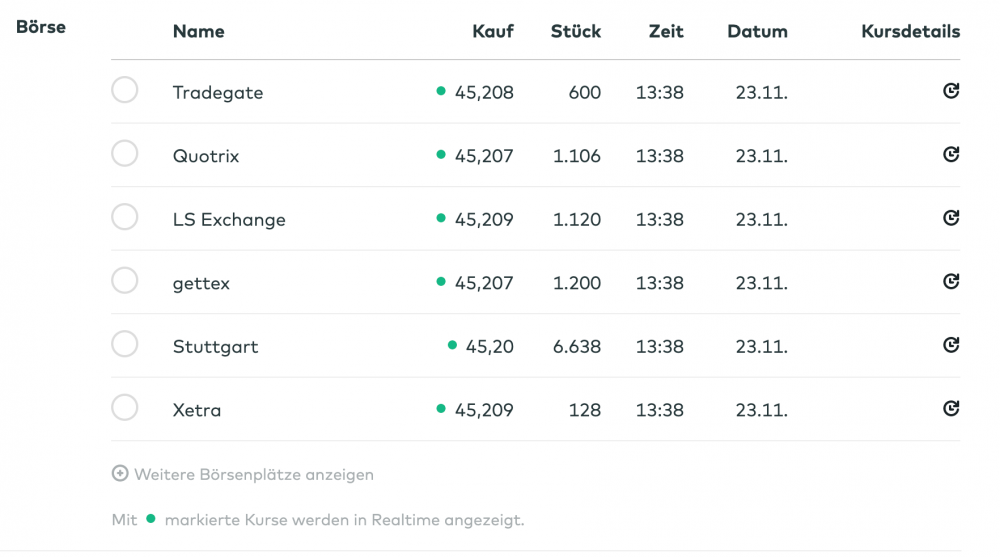1000x557 pixels.
Task: Refresh the Quotrix price details
Action: coord(951,155)
